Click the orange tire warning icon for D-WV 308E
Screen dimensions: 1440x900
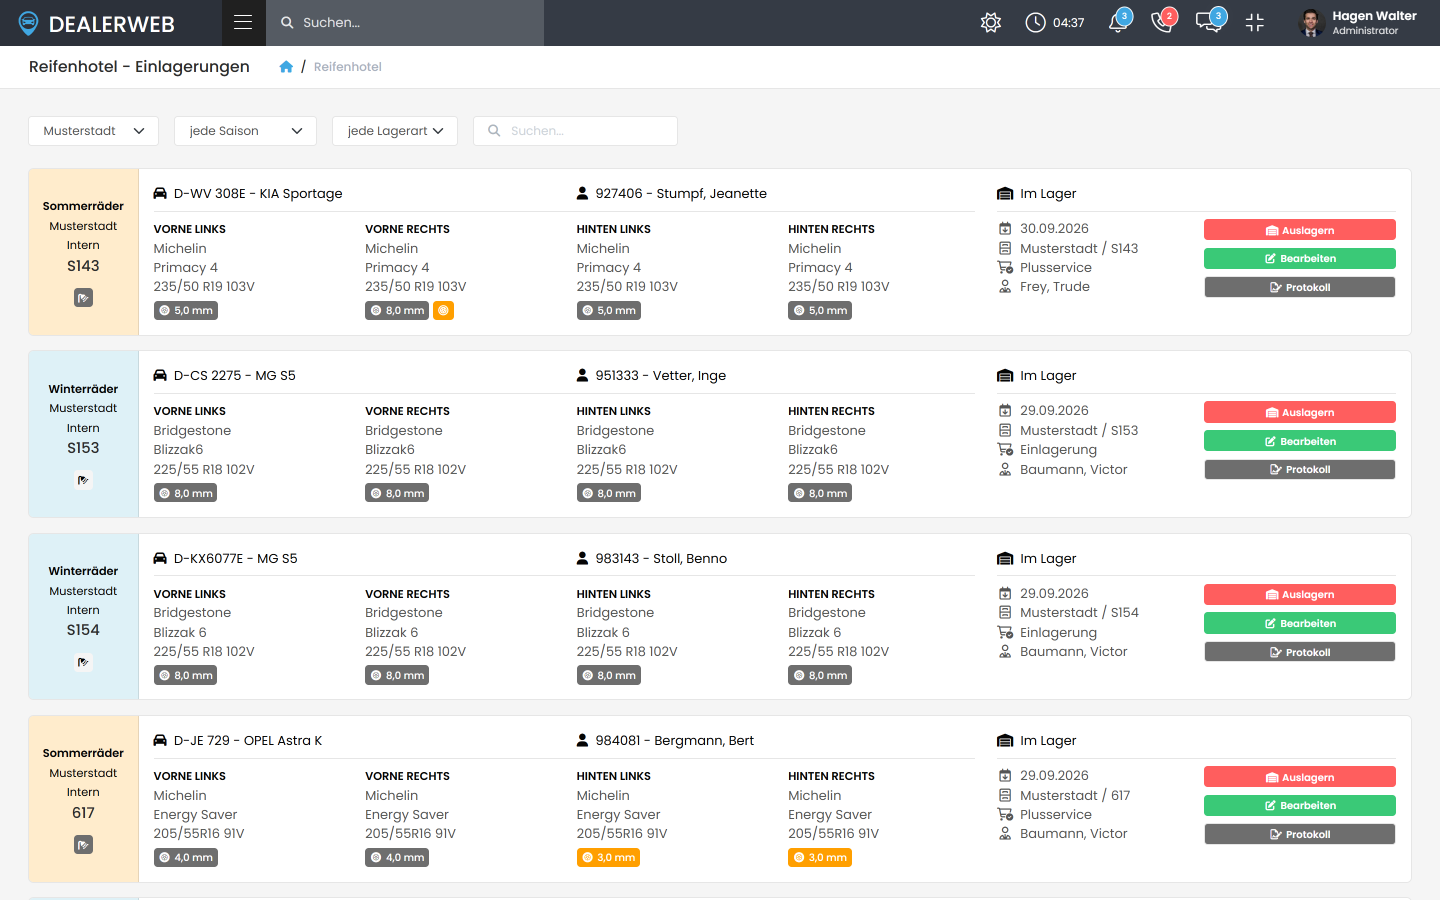[443, 311]
